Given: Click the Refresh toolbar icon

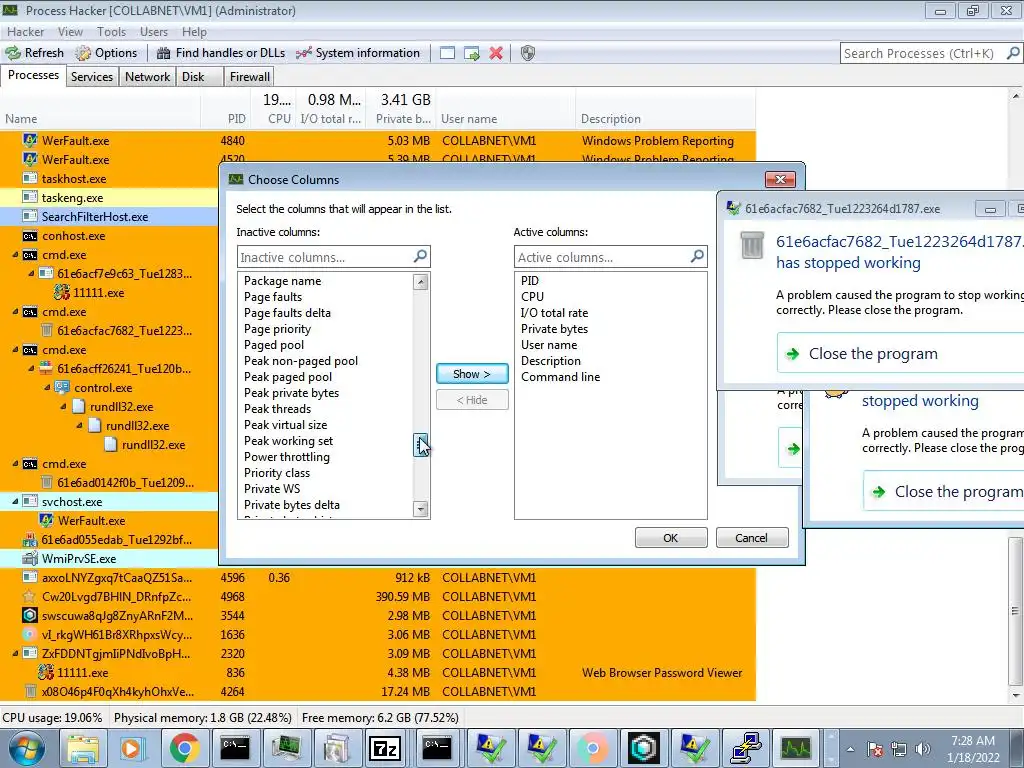Looking at the screenshot, I should pos(13,53).
